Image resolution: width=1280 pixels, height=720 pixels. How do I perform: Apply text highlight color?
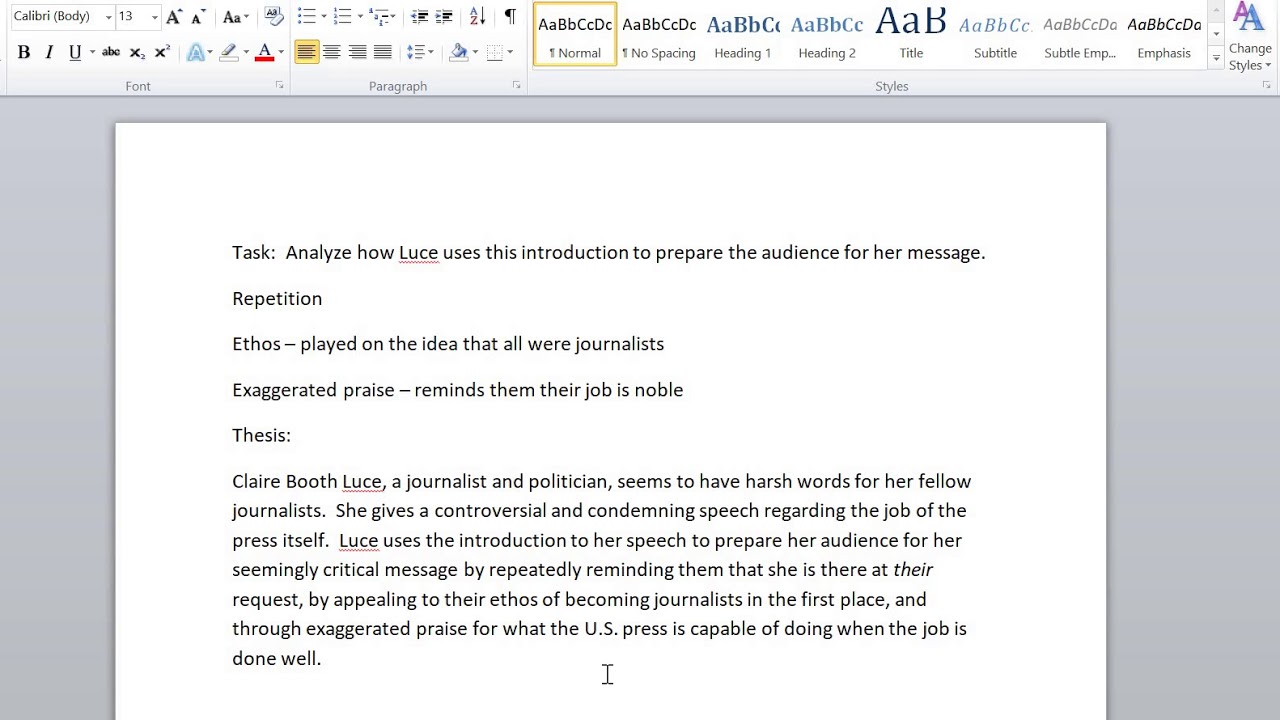pos(229,52)
